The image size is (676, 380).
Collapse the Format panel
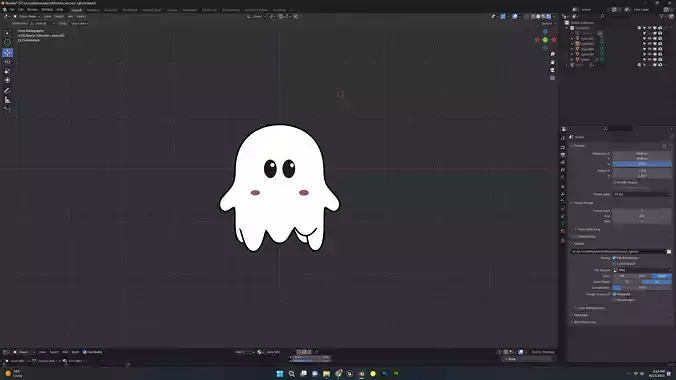pyautogui.click(x=579, y=146)
